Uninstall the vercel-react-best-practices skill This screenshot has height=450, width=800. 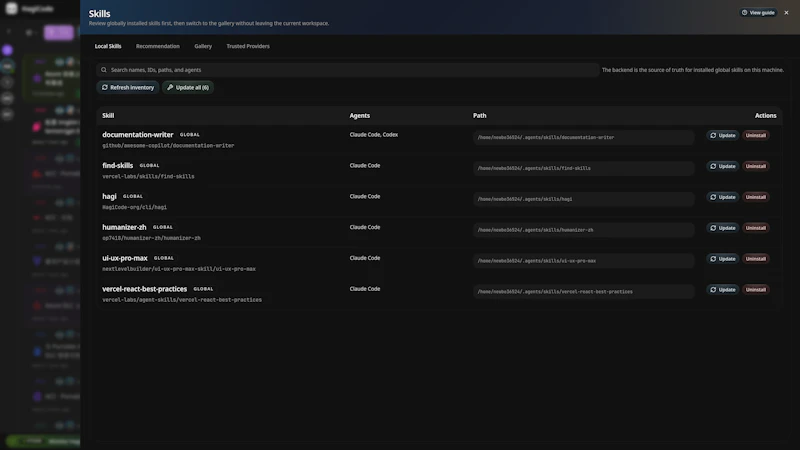coord(756,290)
